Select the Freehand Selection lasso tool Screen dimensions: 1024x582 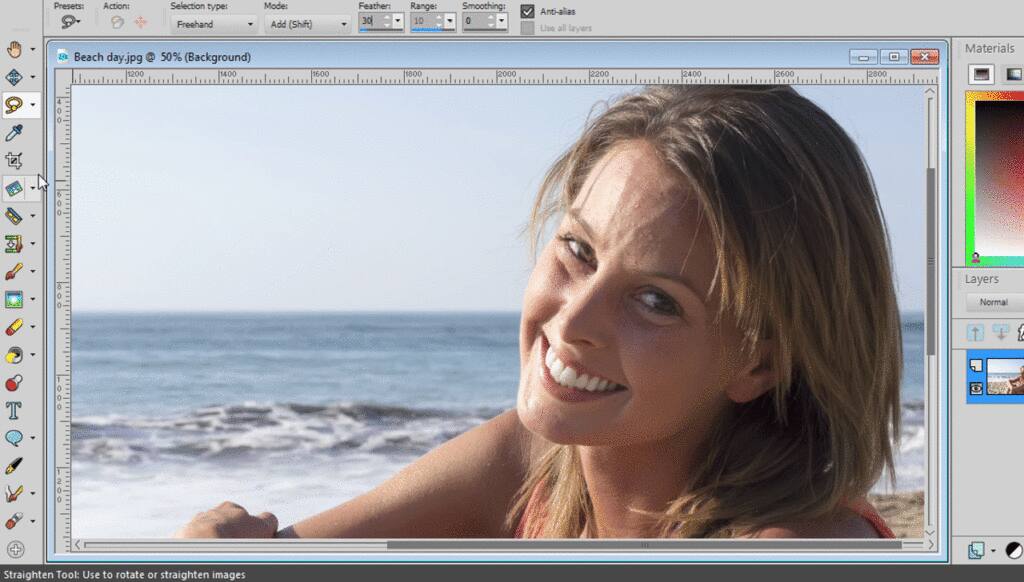(x=14, y=104)
